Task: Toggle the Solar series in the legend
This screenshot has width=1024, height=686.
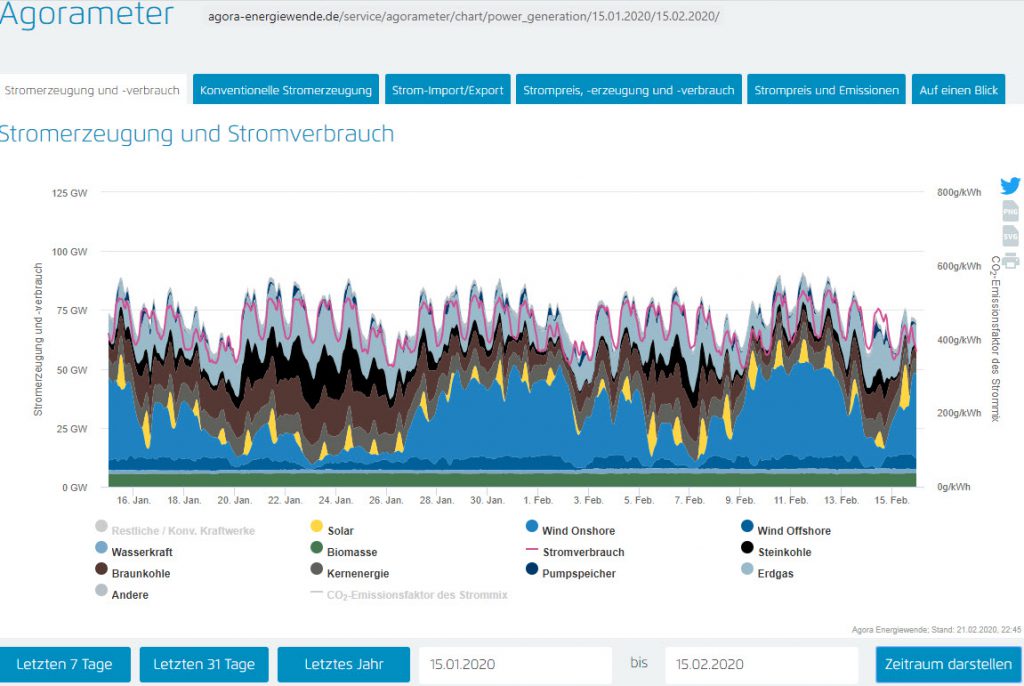Action: tap(340, 531)
